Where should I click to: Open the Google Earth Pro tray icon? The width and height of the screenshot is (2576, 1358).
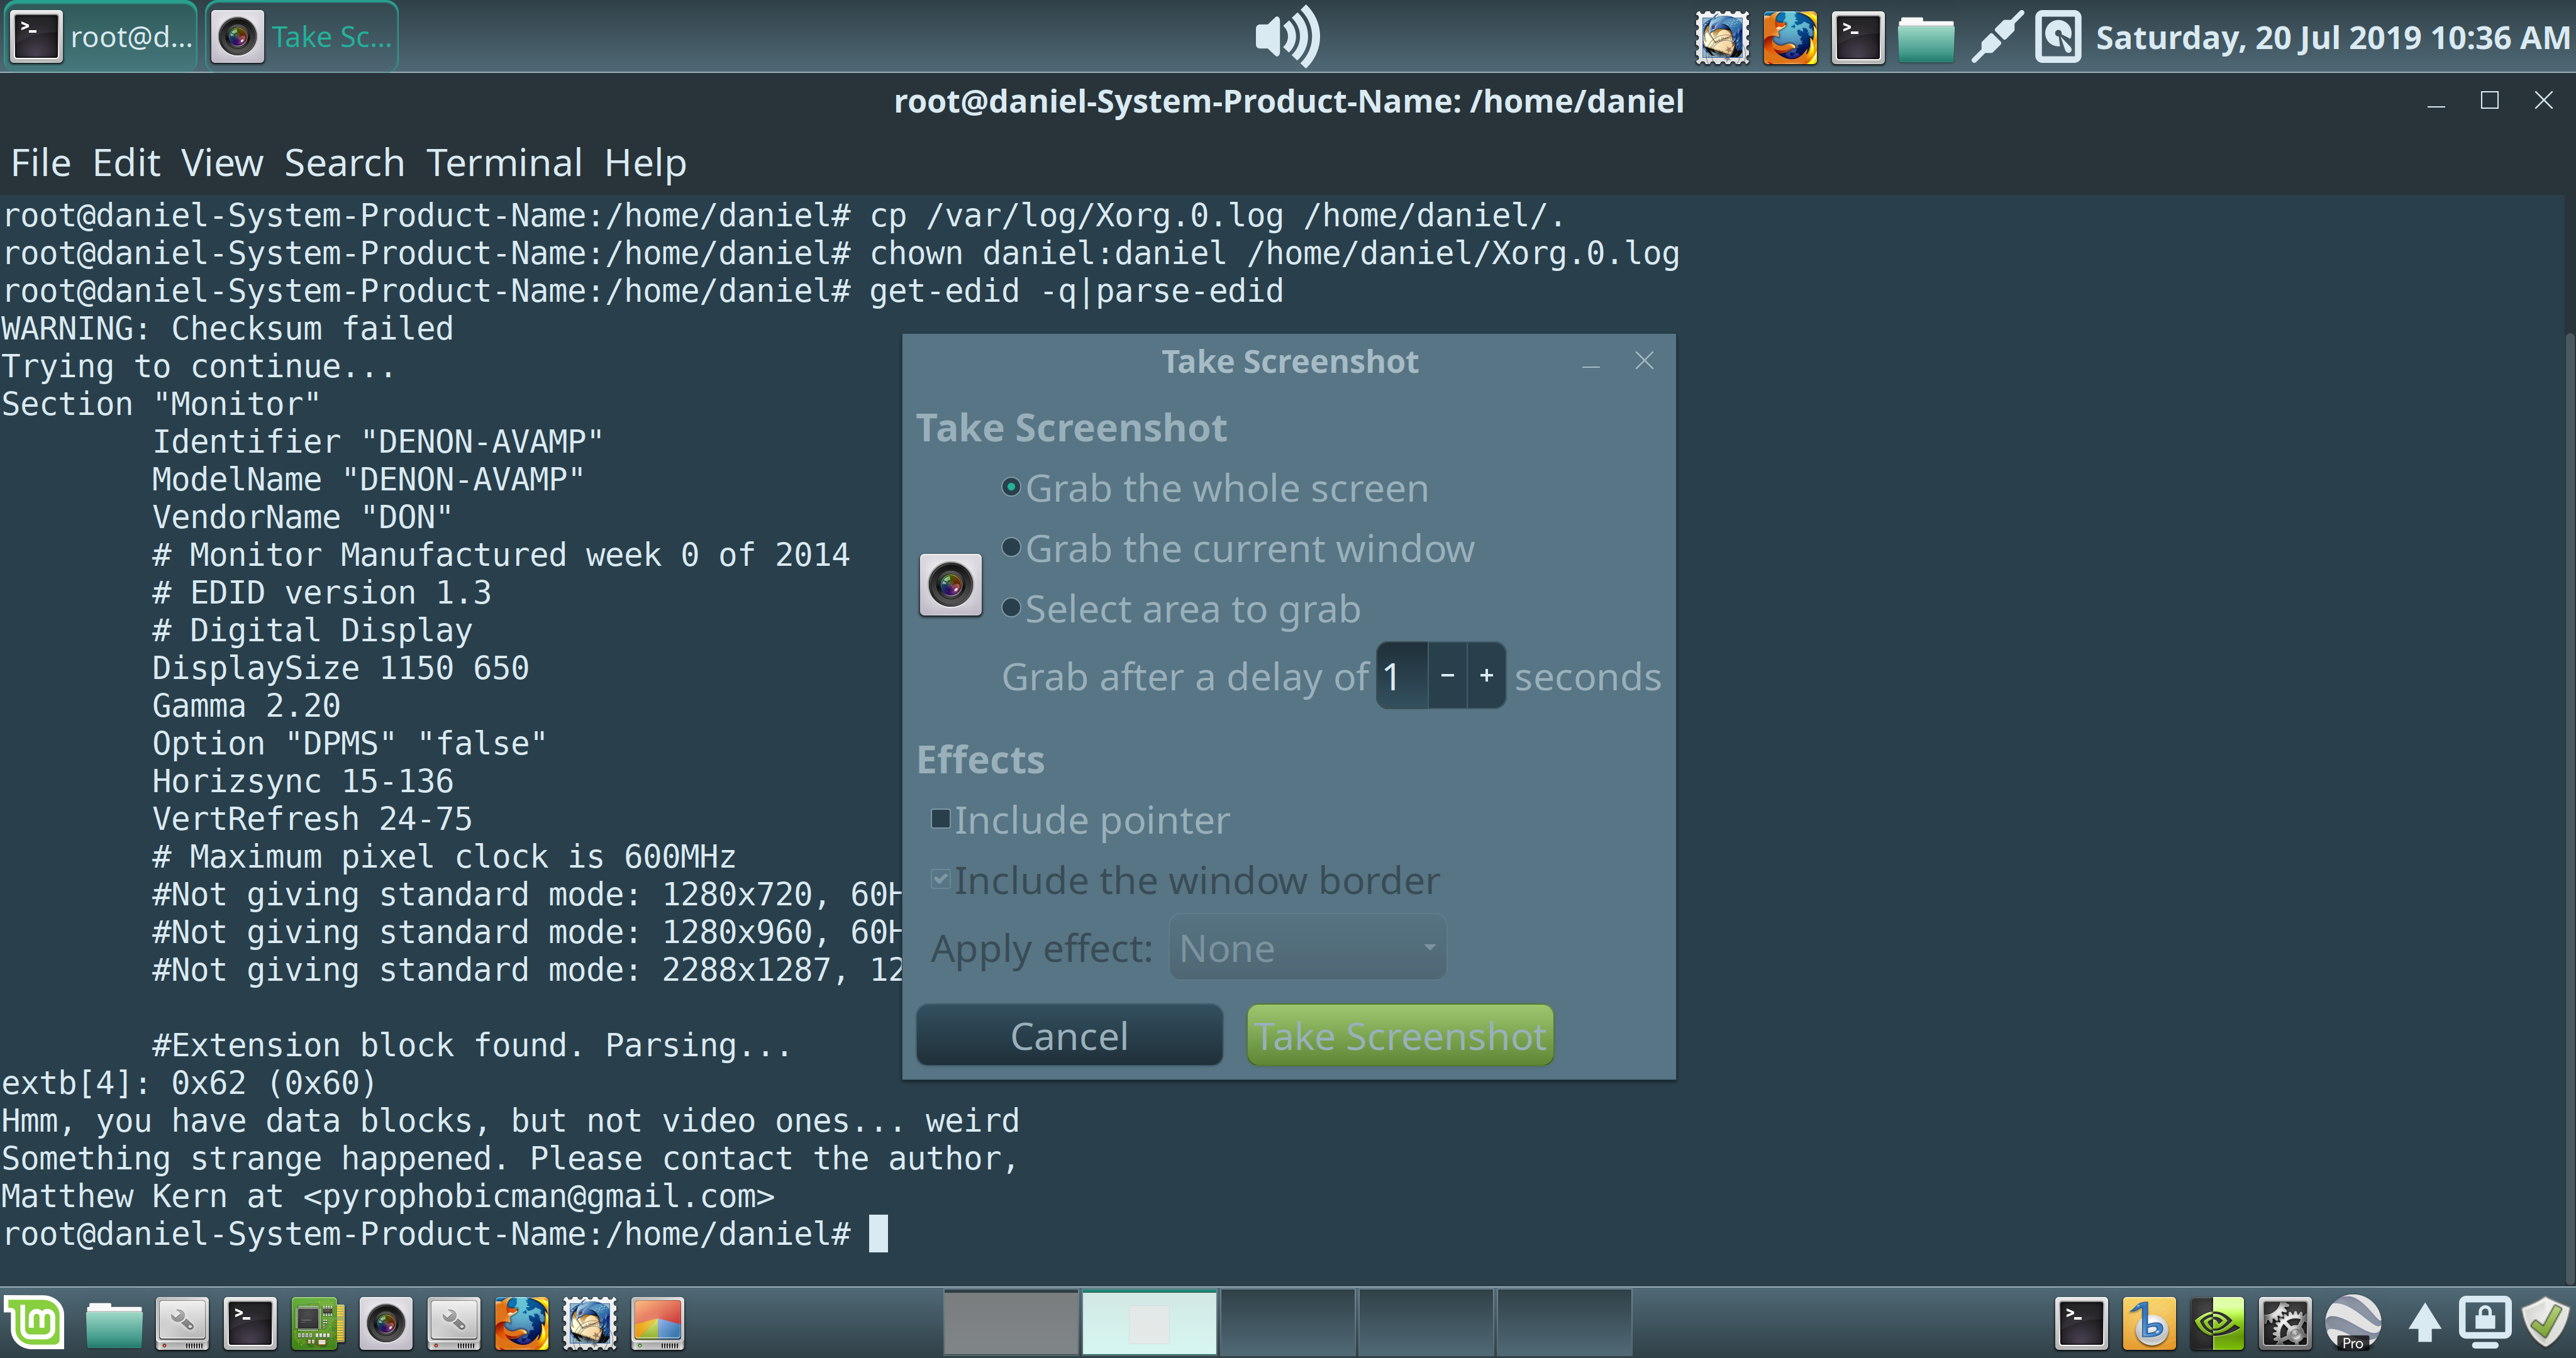pos(2353,1324)
